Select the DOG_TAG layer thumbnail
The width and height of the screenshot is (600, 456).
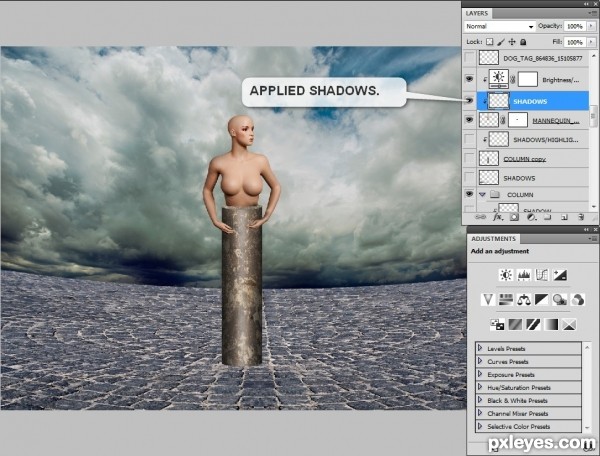[489, 58]
